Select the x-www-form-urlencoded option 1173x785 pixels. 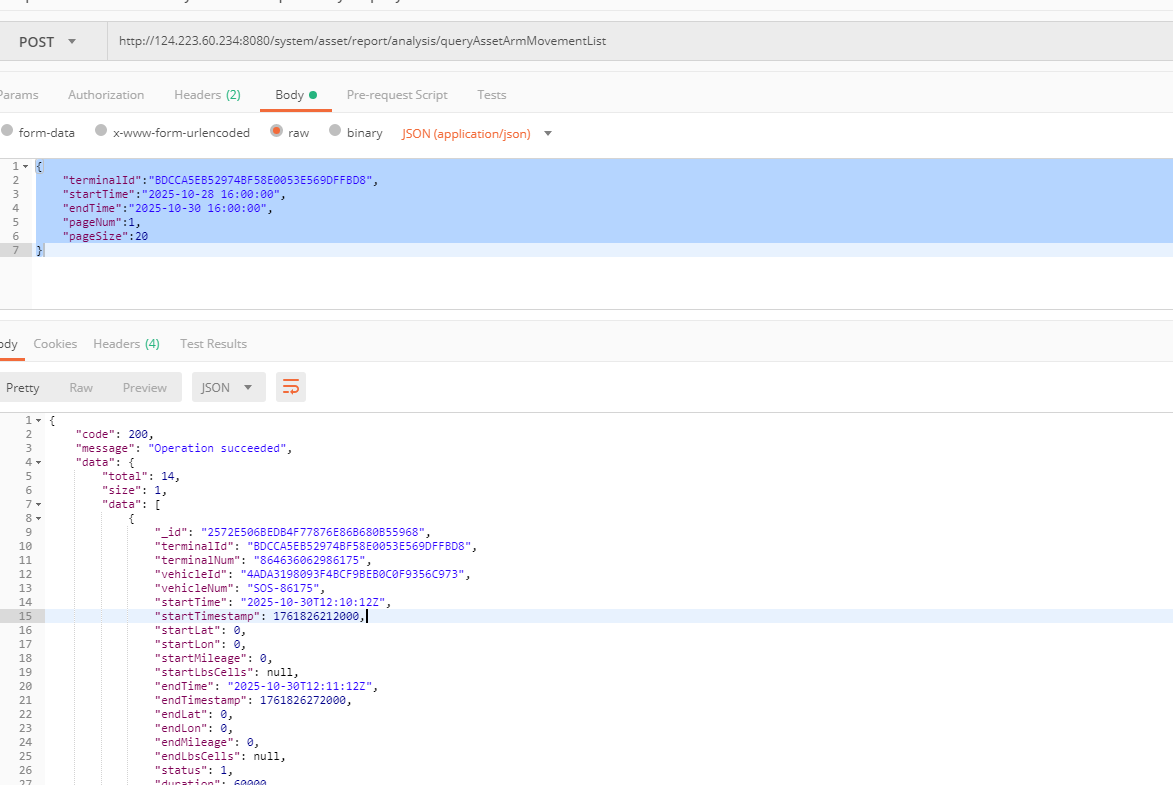click(101, 132)
